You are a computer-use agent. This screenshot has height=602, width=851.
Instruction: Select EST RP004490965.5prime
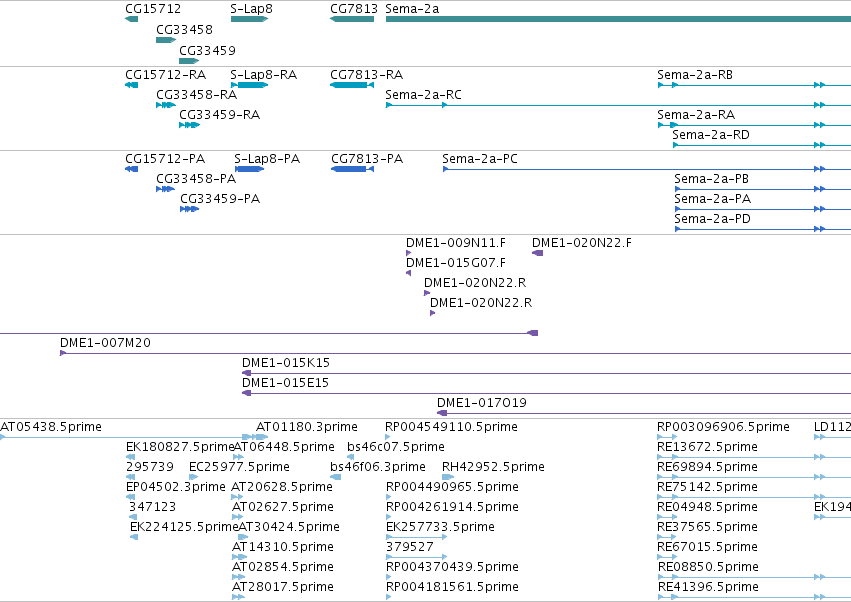coord(453,487)
